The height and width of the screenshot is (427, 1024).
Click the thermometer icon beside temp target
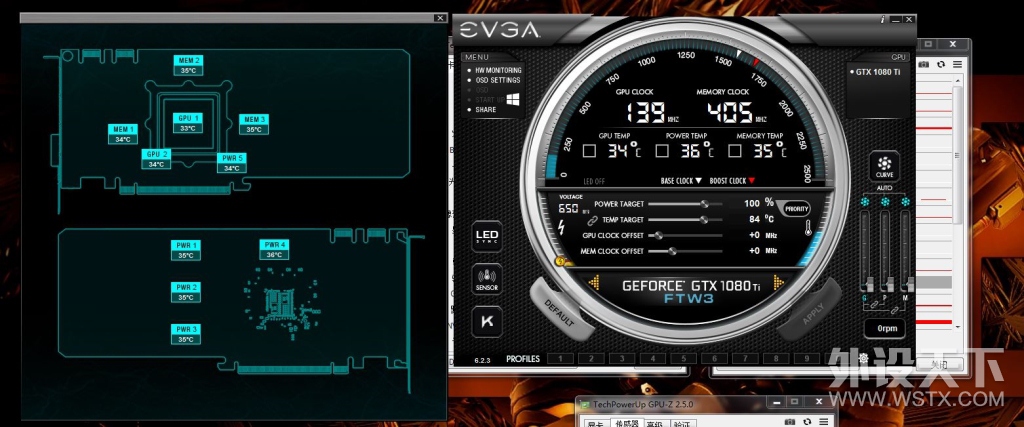tap(807, 229)
